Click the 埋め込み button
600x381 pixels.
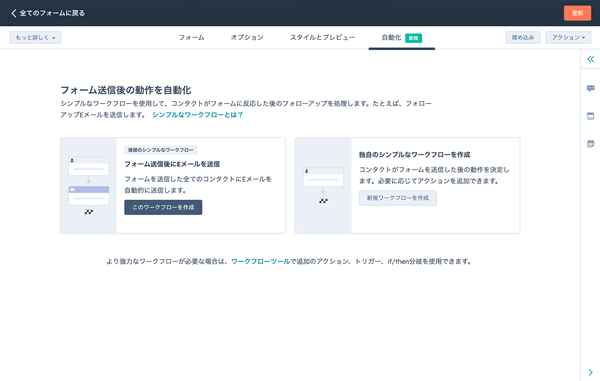(523, 37)
